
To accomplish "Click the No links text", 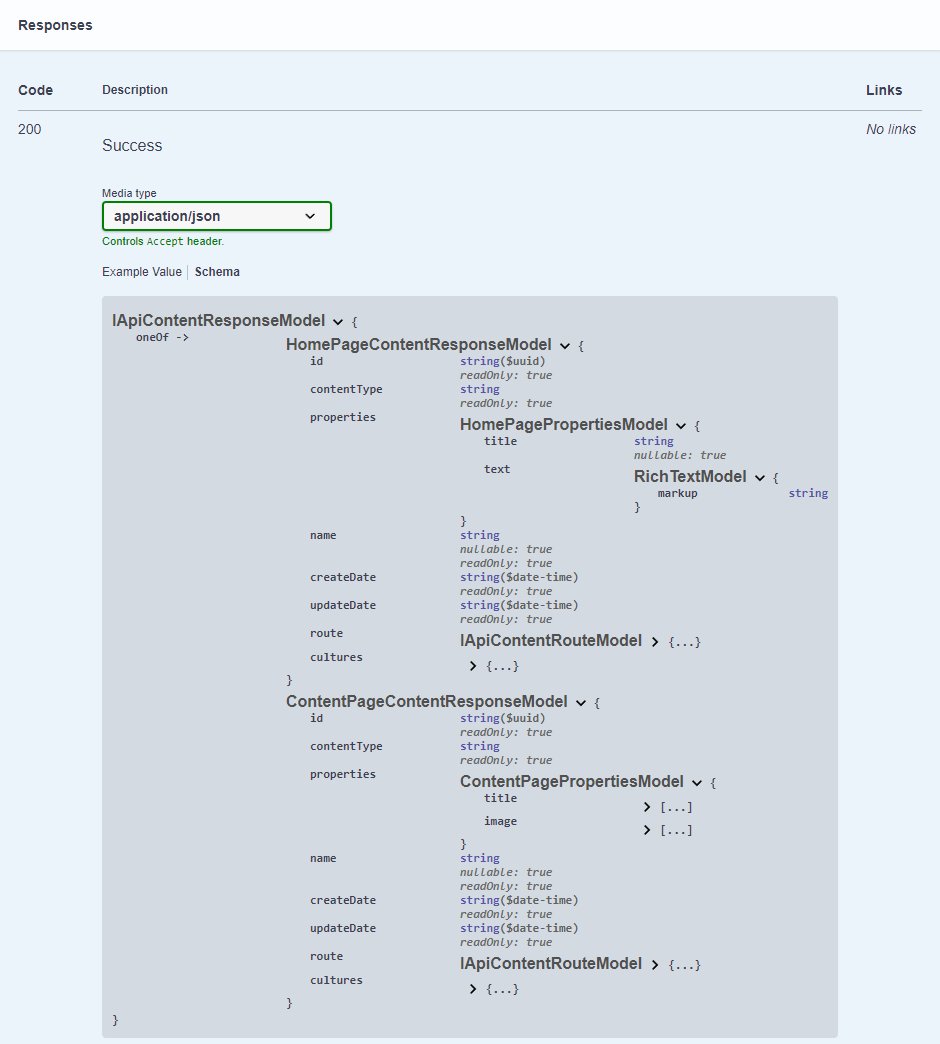I will click(x=891, y=129).
